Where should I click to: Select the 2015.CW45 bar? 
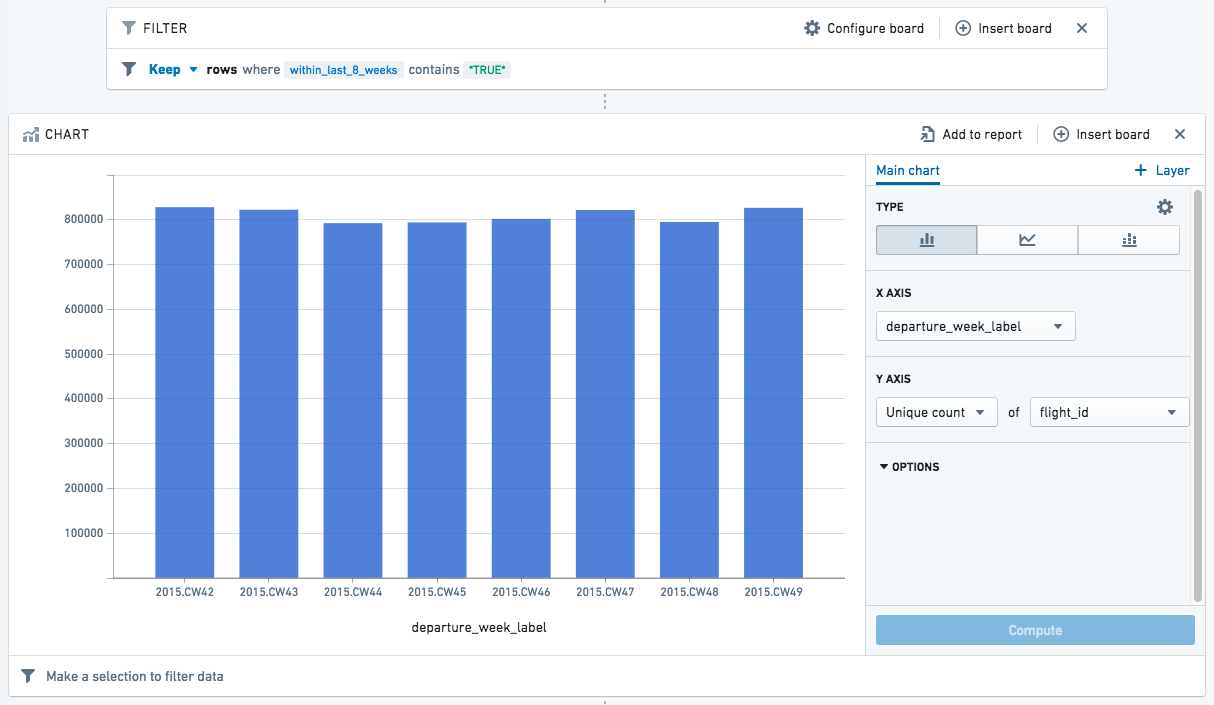(x=437, y=400)
